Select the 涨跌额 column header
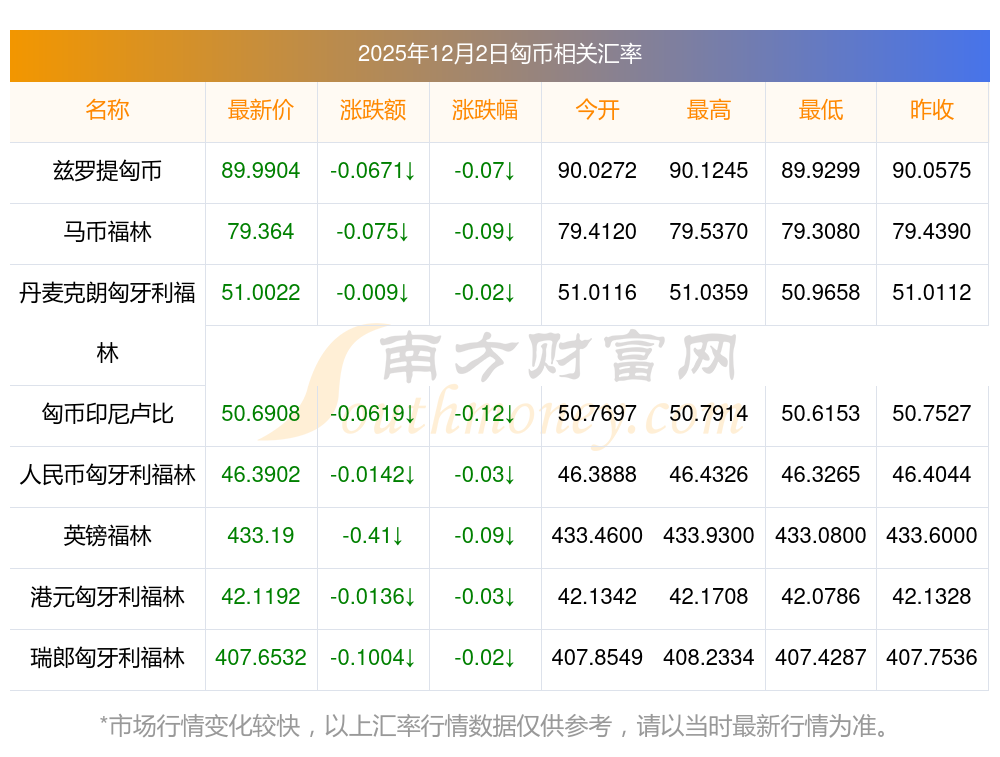The height and width of the screenshot is (757, 1000). pos(373,111)
